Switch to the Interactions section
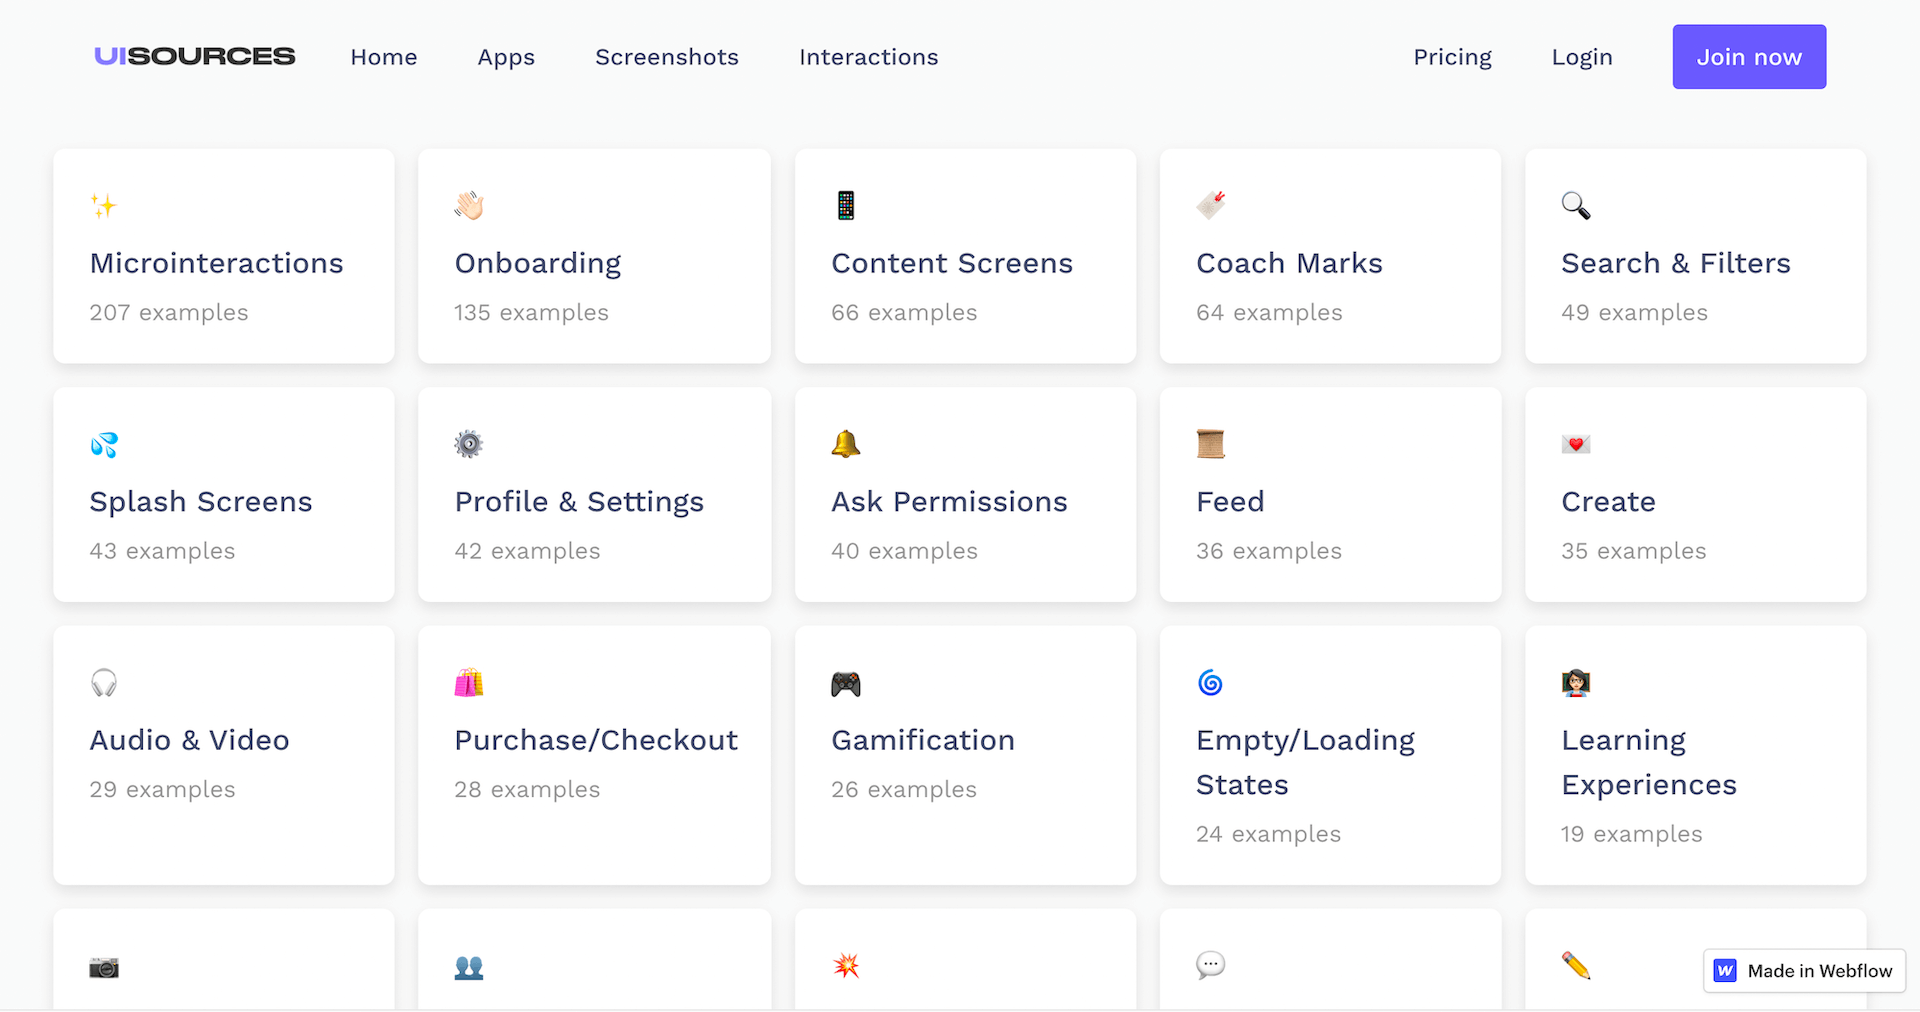Viewport: 1920px width, 1012px height. pos(868,57)
